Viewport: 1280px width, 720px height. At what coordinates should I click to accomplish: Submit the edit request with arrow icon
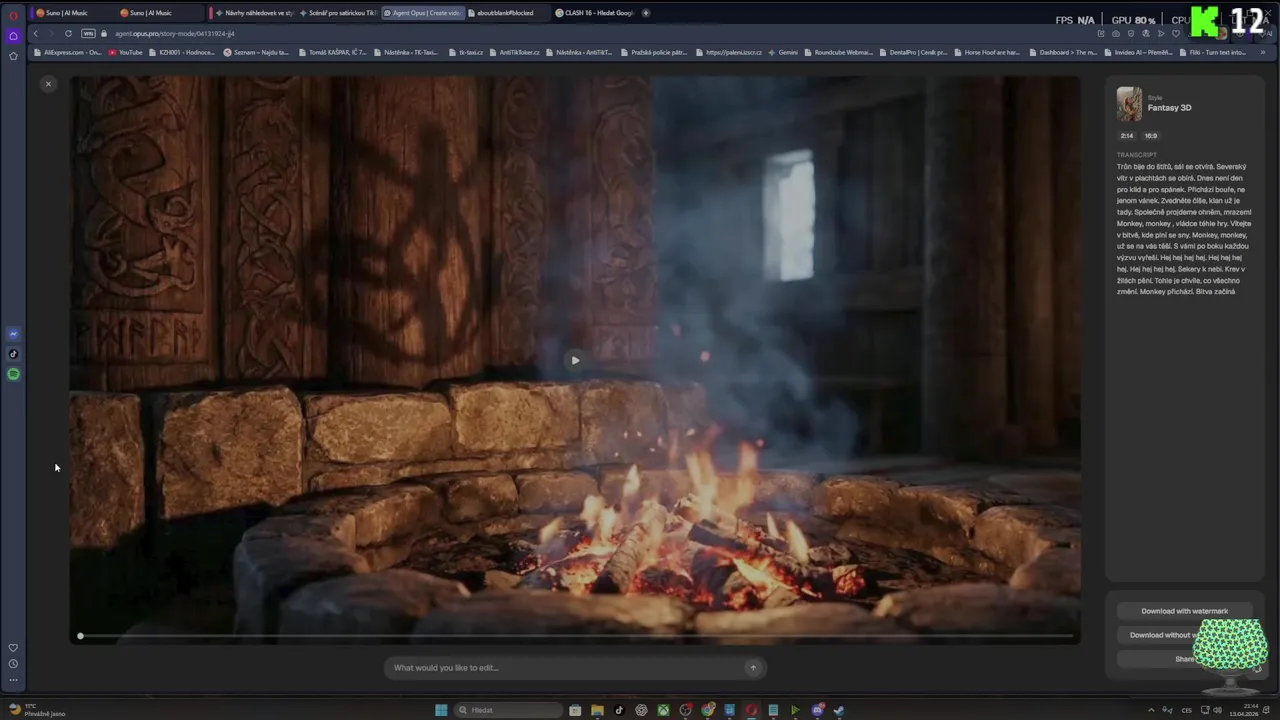point(753,667)
